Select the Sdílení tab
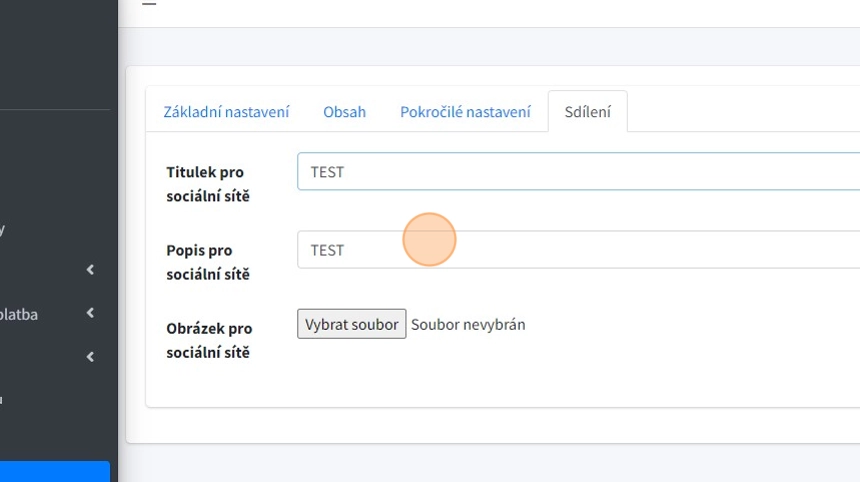This screenshot has height=482, width=860. (x=587, y=112)
